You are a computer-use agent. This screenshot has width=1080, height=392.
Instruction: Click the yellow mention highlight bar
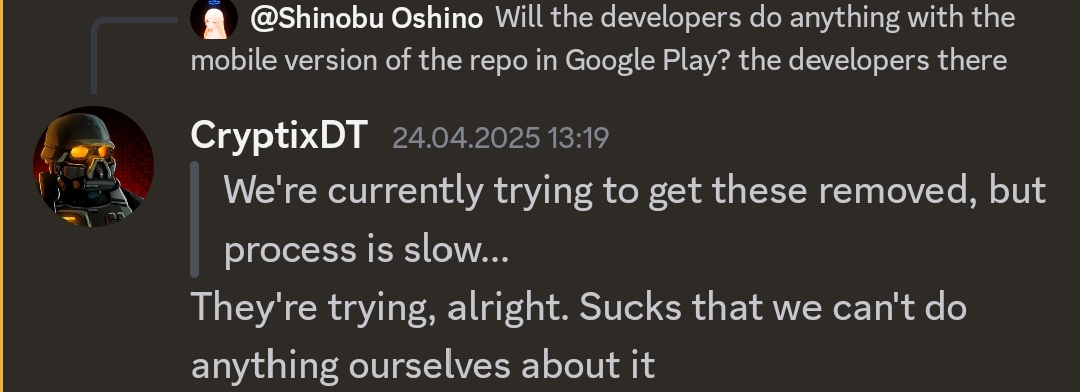tap(1, 196)
